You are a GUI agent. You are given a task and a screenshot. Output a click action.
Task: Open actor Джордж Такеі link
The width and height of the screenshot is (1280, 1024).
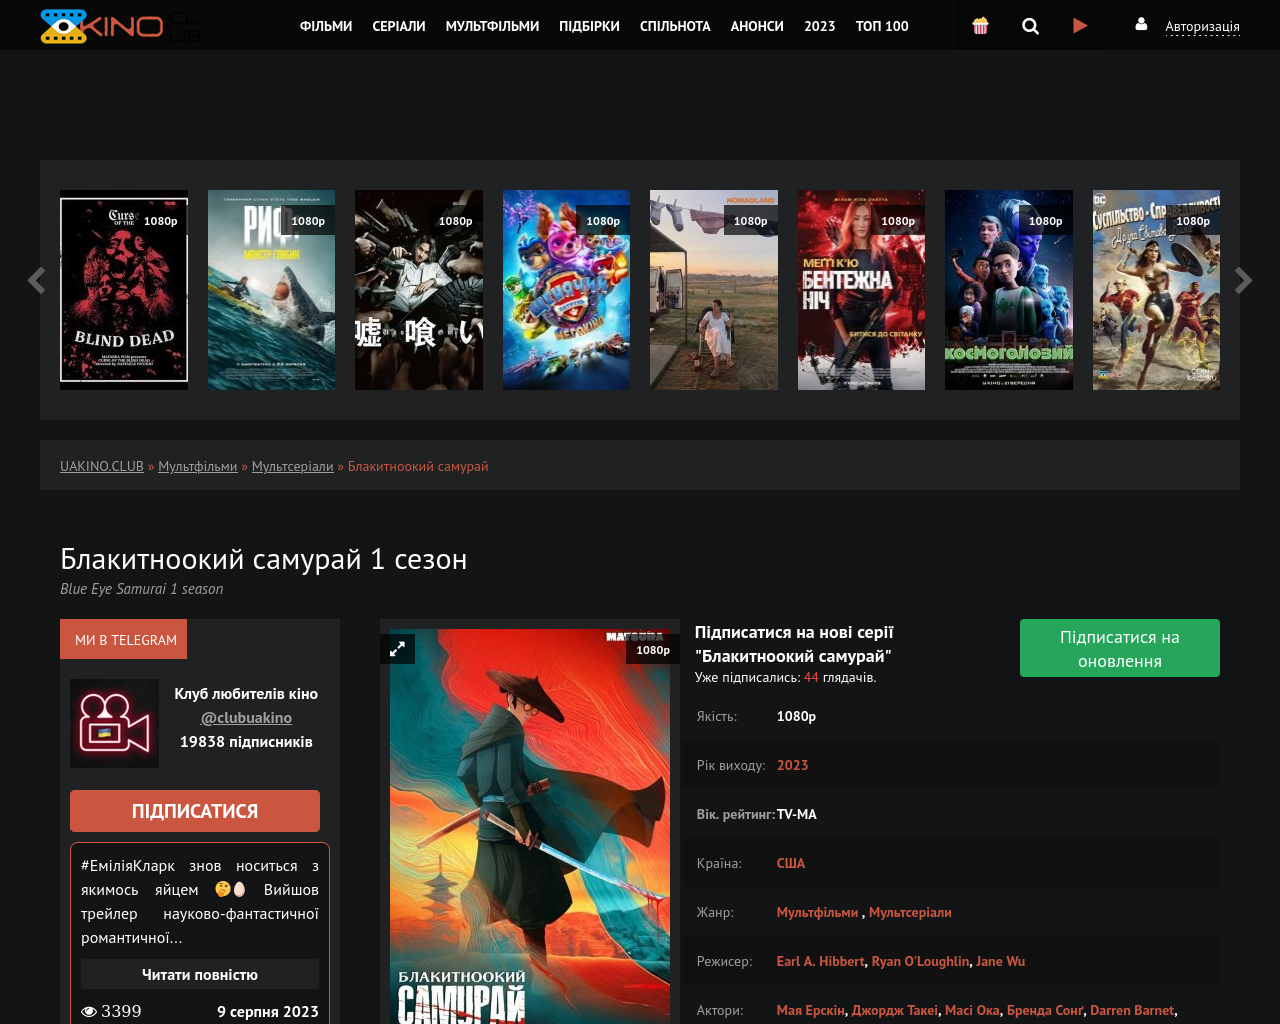[895, 1010]
